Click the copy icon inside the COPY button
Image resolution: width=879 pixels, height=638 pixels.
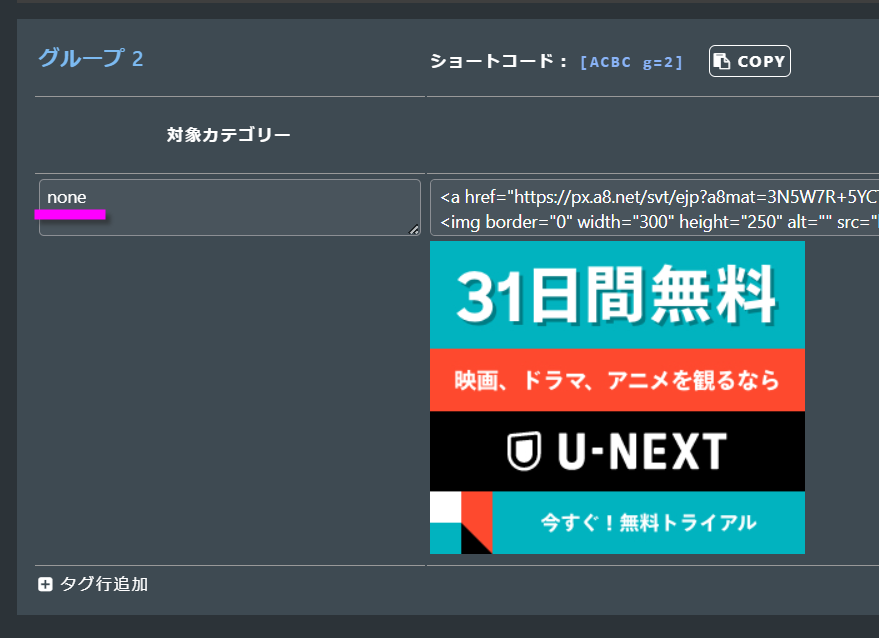pyautogui.click(x=722, y=61)
